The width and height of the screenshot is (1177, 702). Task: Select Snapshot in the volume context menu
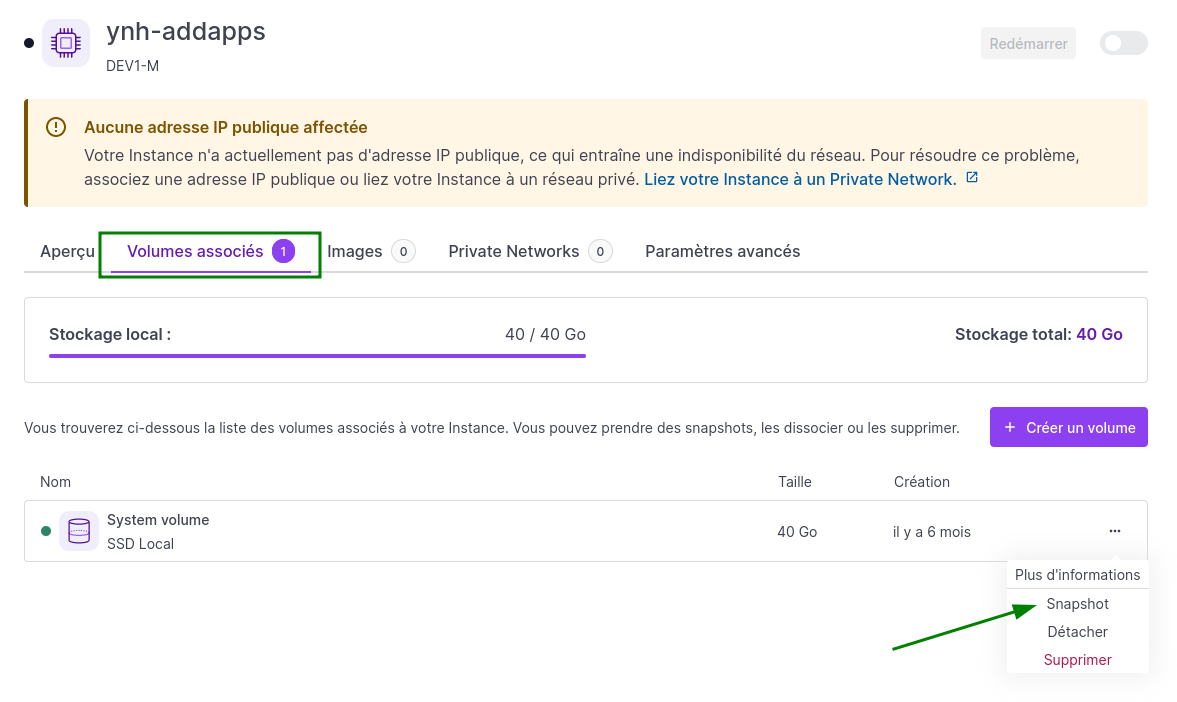point(1077,604)
